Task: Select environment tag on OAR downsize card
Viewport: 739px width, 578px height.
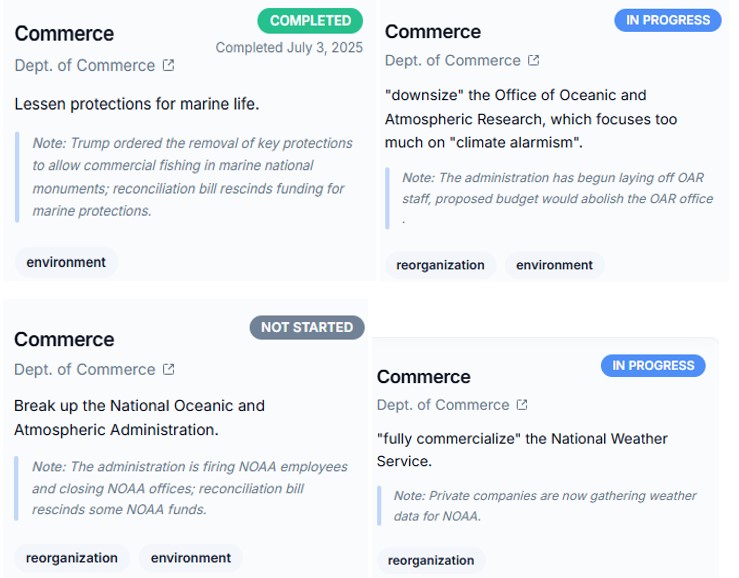Action: tap(555, 265)
